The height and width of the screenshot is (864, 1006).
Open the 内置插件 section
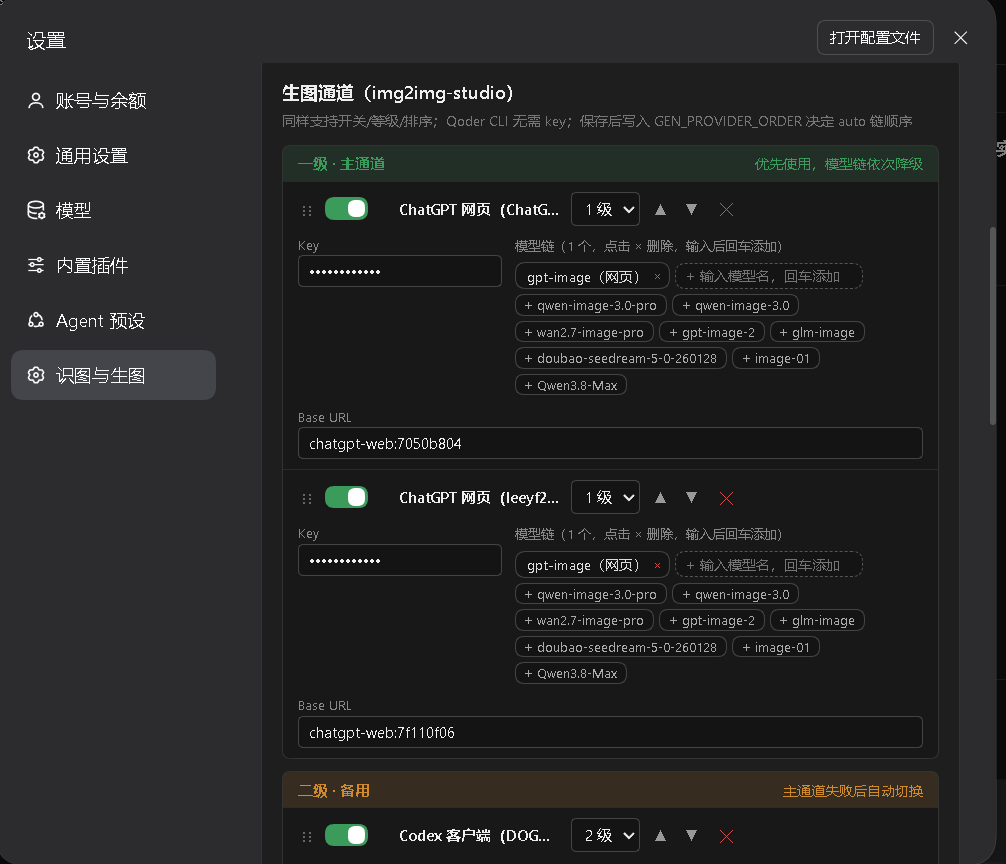click(x=114, y=266)
